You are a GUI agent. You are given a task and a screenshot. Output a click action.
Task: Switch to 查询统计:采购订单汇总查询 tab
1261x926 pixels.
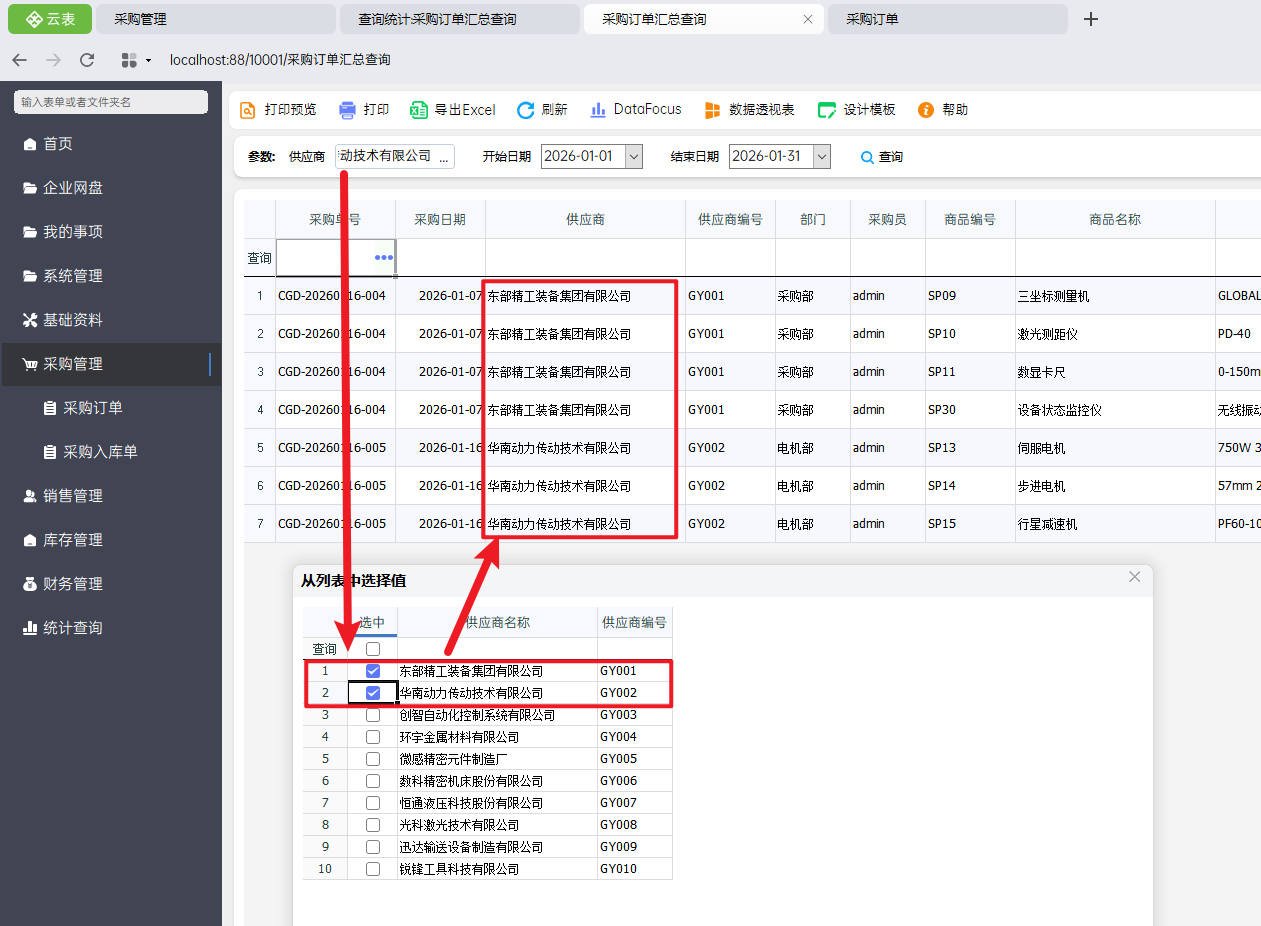coord(459,19)
